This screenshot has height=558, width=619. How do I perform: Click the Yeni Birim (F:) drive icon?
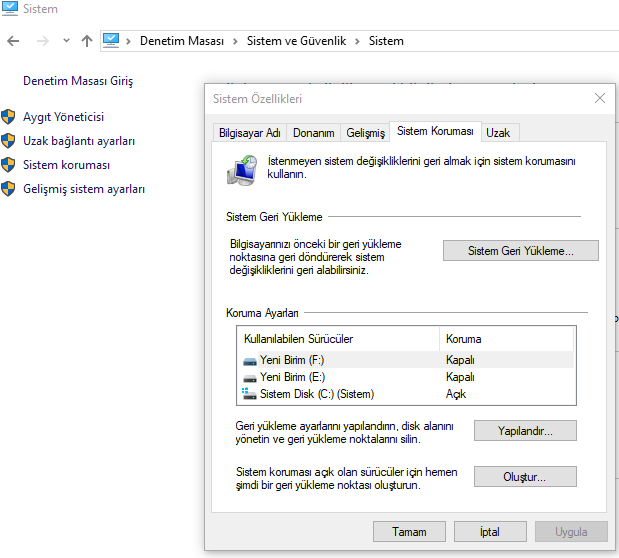click(x=249, y=360)
